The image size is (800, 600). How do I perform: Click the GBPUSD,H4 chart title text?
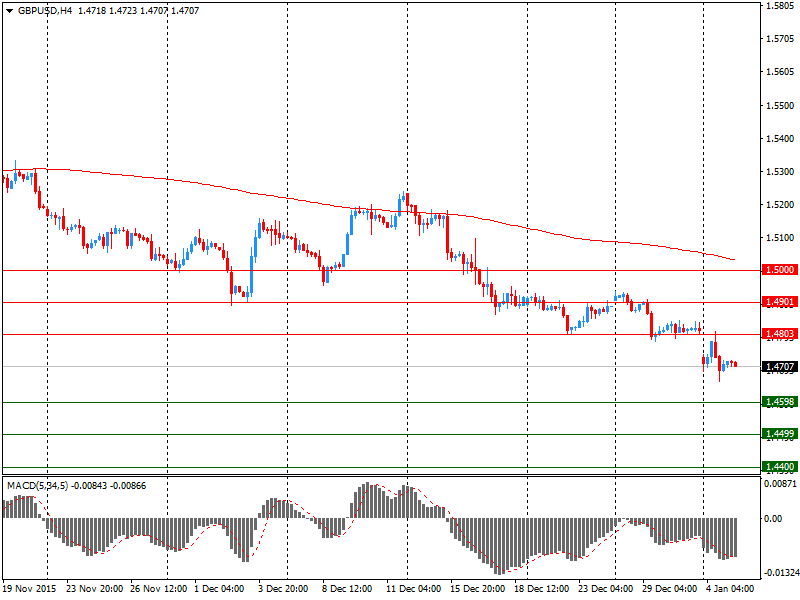click(45, 10)
